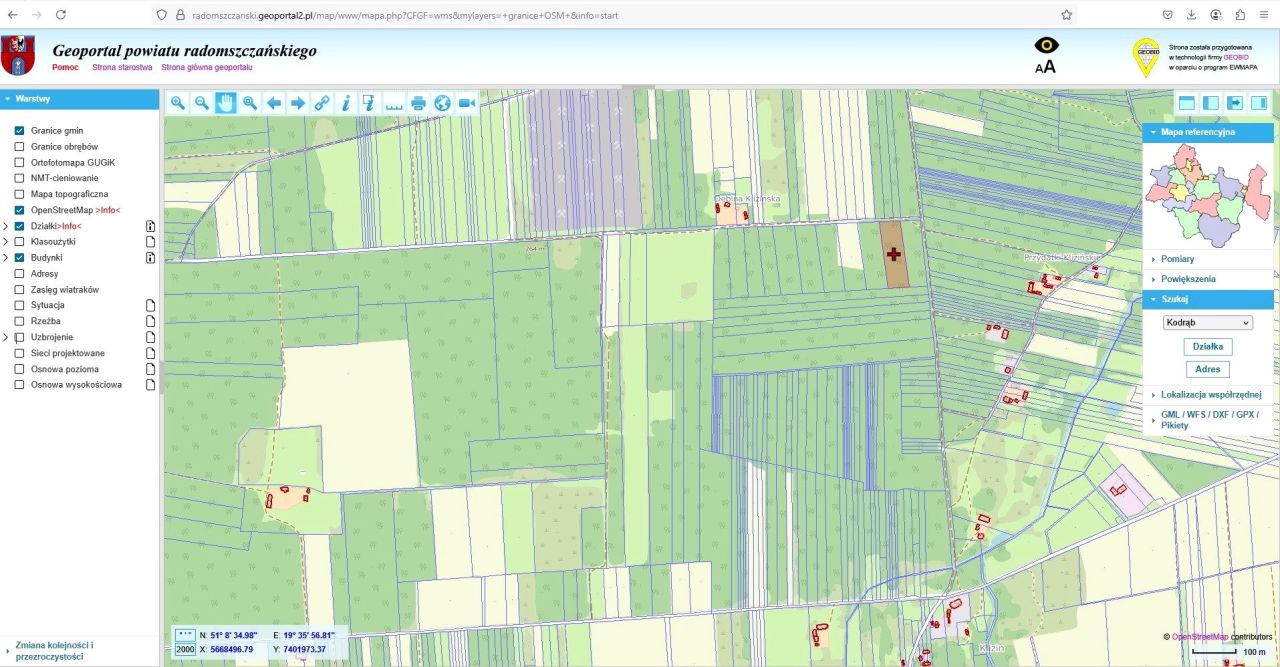The image size is (1280, 667).
Task: Select the zoom out magnifier tool
Action: (202, 103)
